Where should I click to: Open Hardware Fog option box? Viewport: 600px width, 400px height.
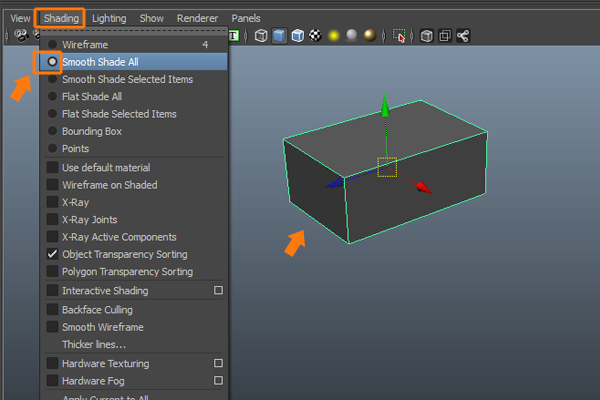(218, 381)
